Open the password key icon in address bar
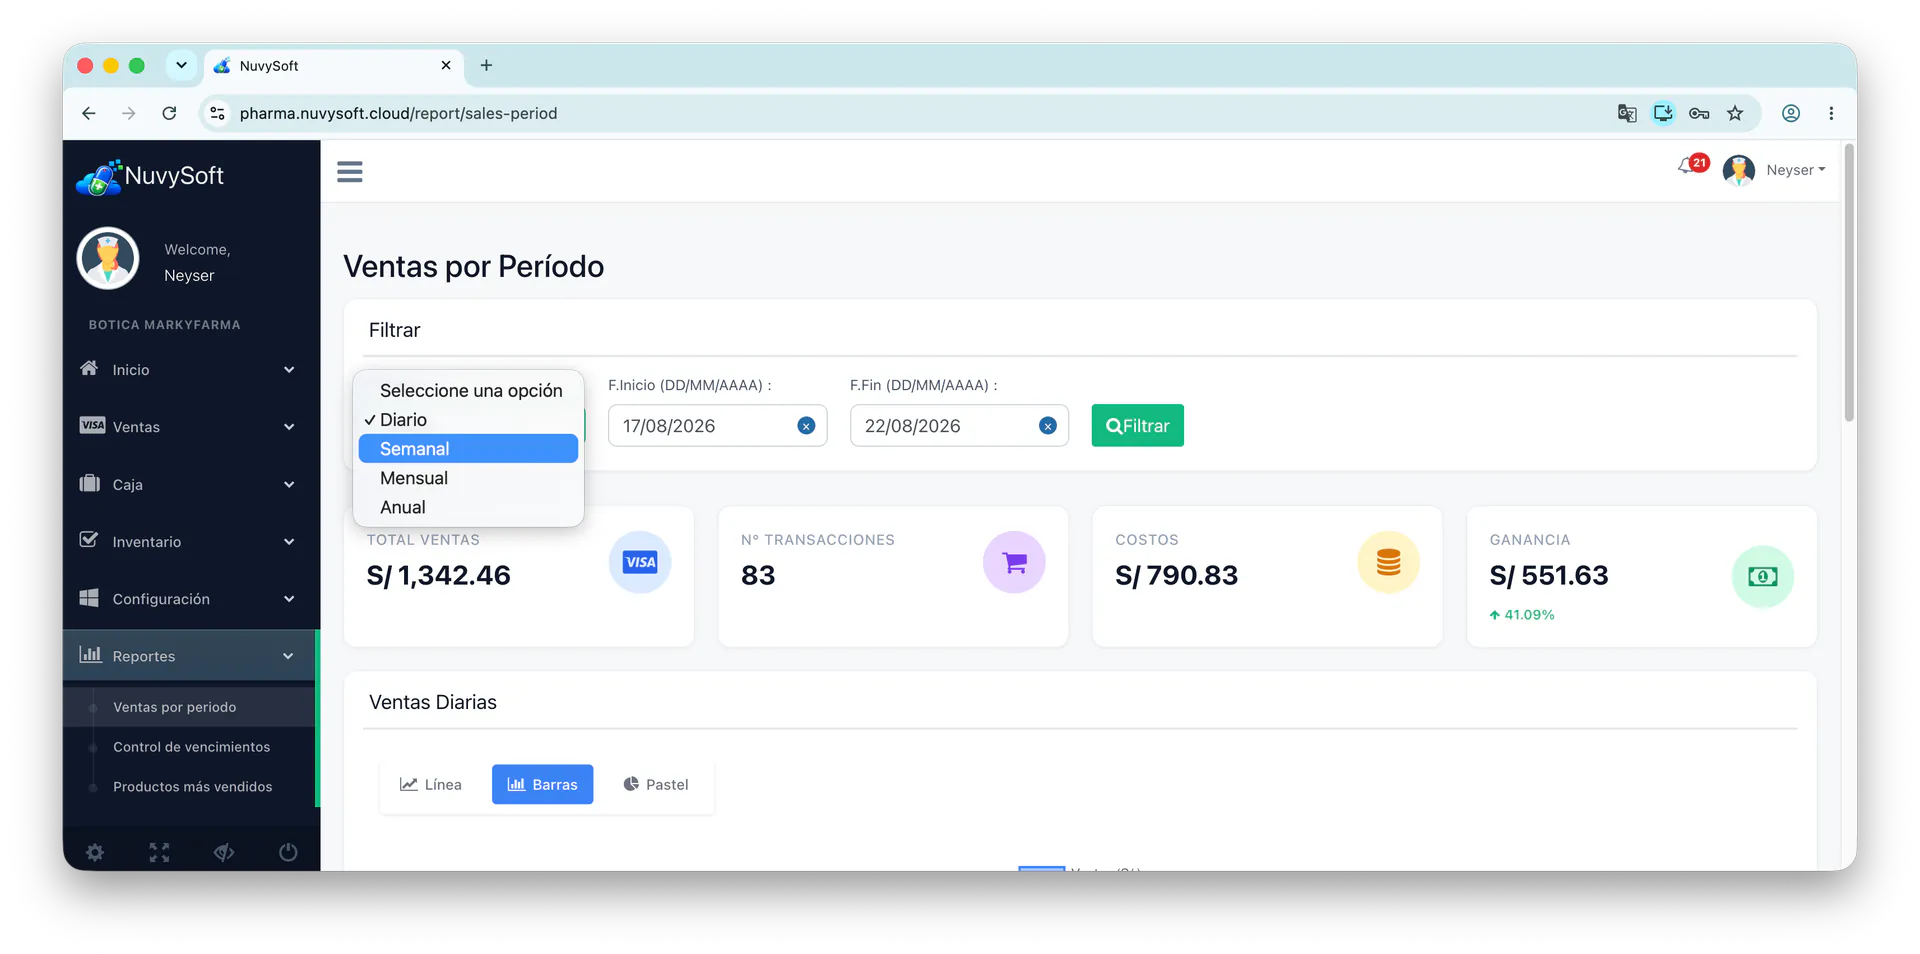Image resolution: width=1920 pixels, height=954 pixels. 1699,113
